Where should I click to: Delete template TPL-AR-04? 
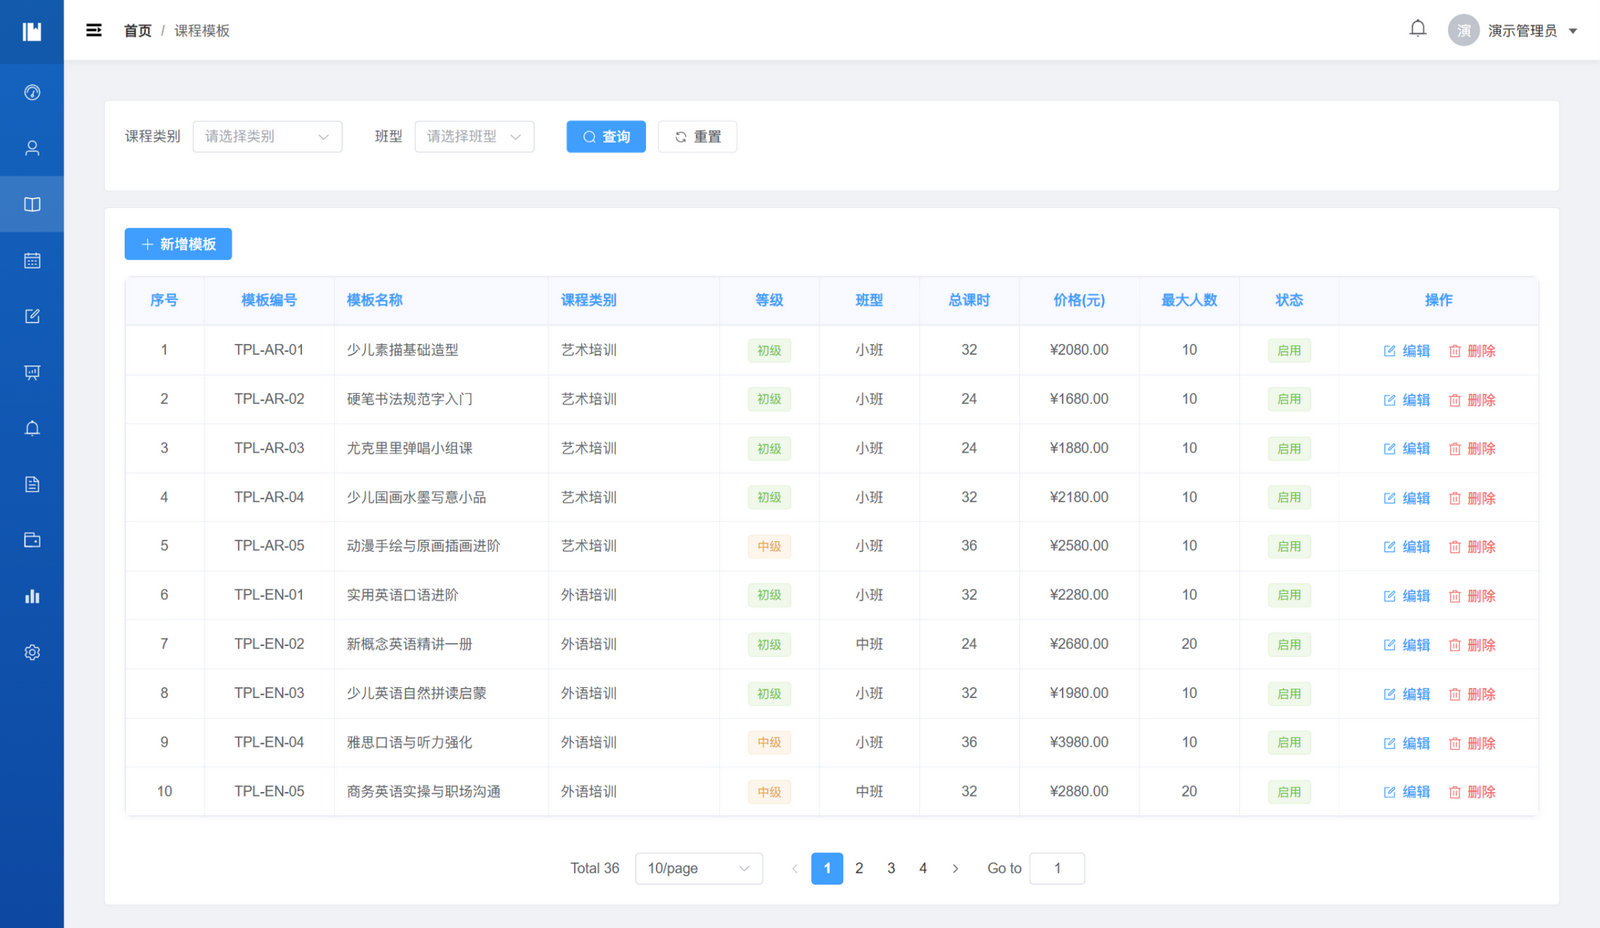click(1472, 498)
